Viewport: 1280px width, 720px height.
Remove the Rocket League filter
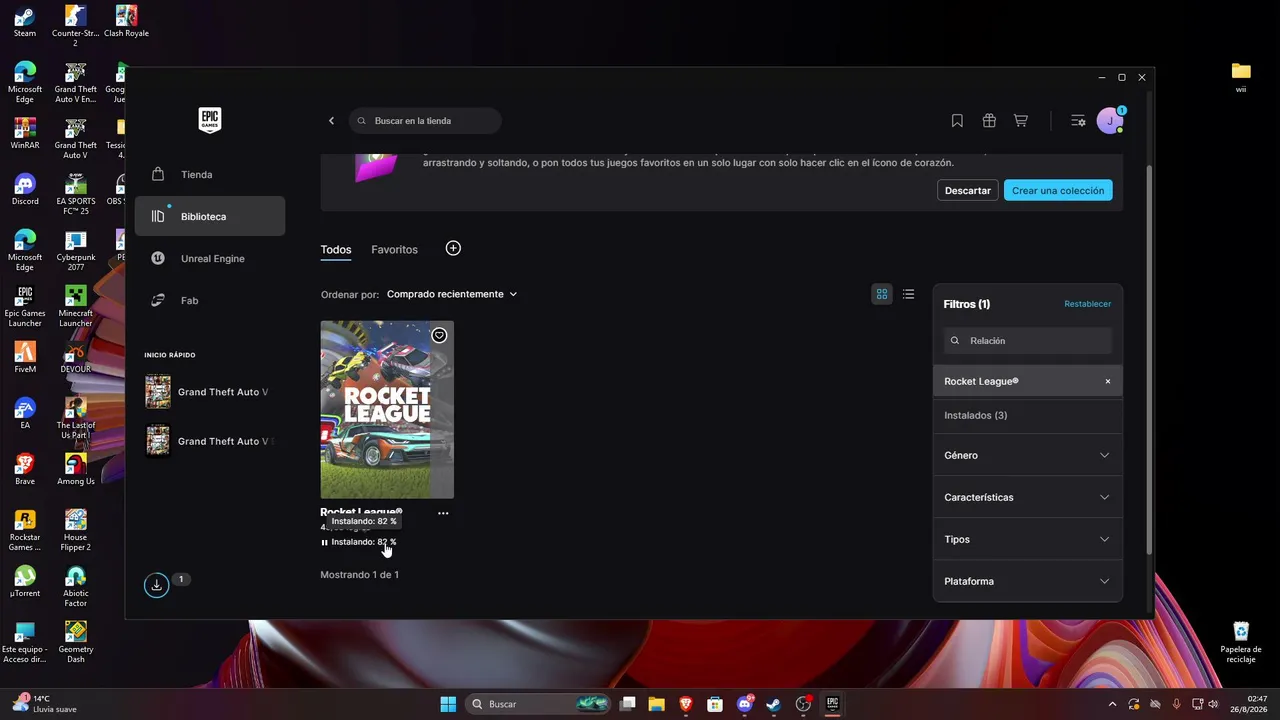(1107, 381)
